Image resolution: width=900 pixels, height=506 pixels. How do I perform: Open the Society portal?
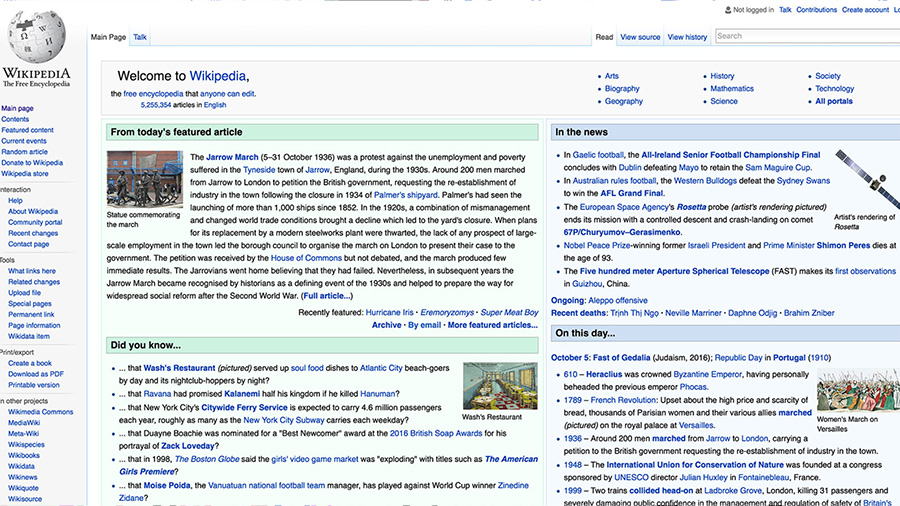click(828, 76)
